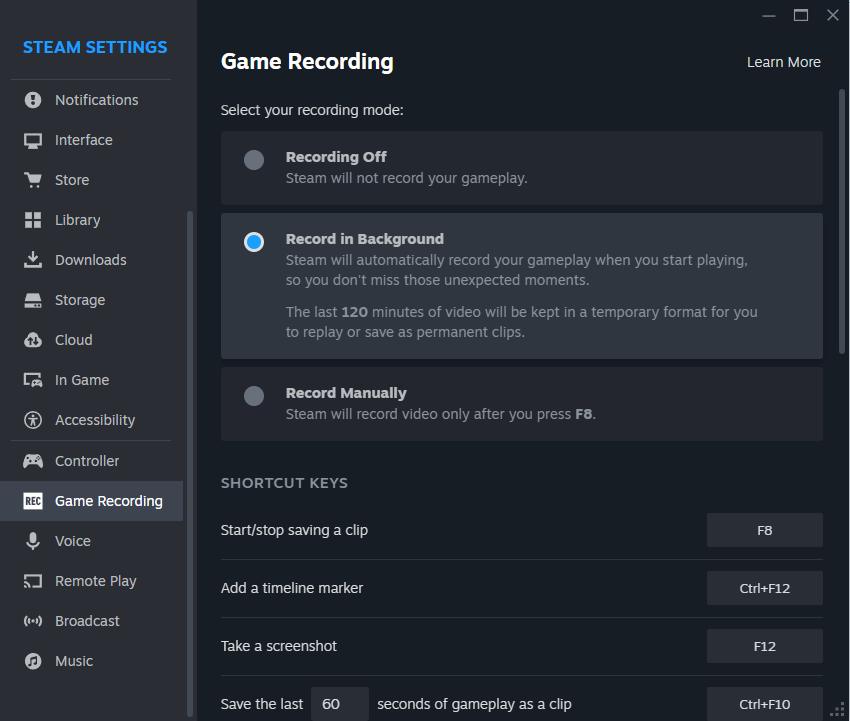
Task: Switch to Cloud settings
Action: pyautogui.click(x=92, y=340)
